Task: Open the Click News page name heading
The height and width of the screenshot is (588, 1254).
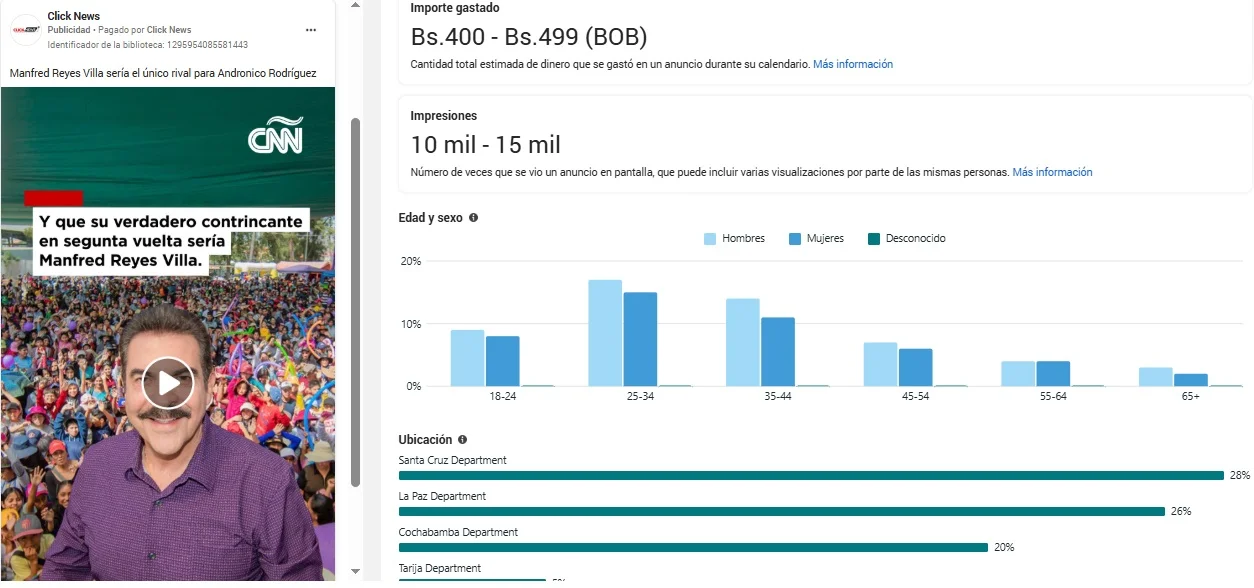Action: 74,16
